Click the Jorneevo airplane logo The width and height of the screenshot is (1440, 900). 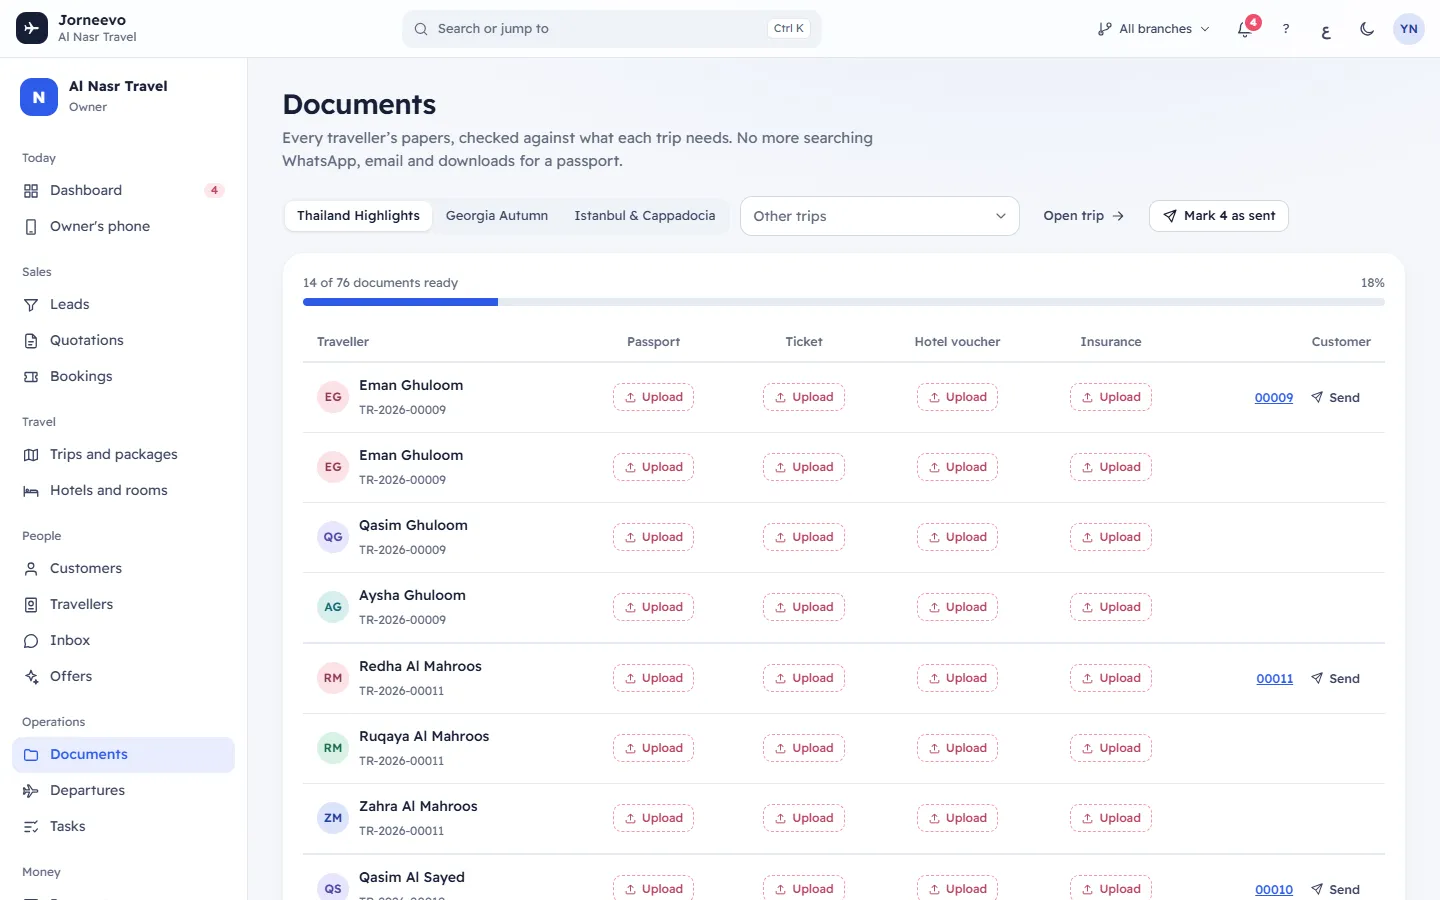click(x=32, y=28)
